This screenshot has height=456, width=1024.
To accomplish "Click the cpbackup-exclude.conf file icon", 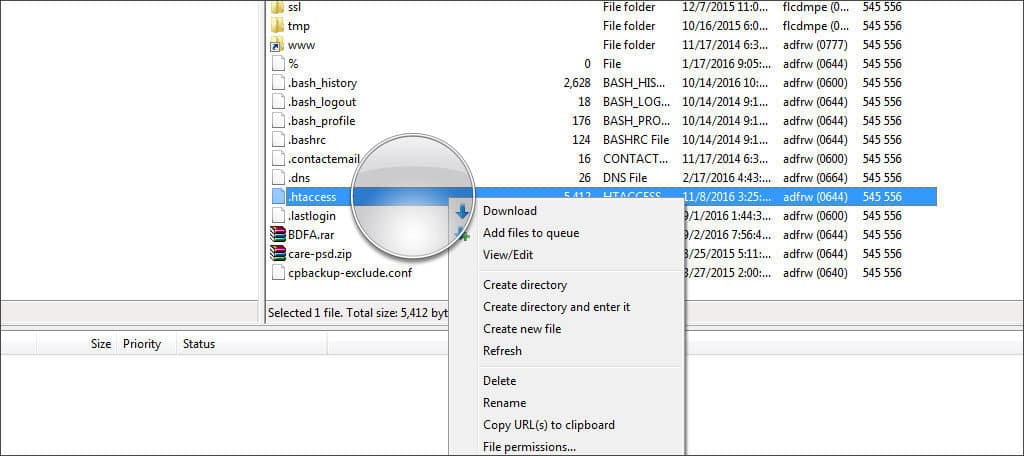I will click(278, 272).
